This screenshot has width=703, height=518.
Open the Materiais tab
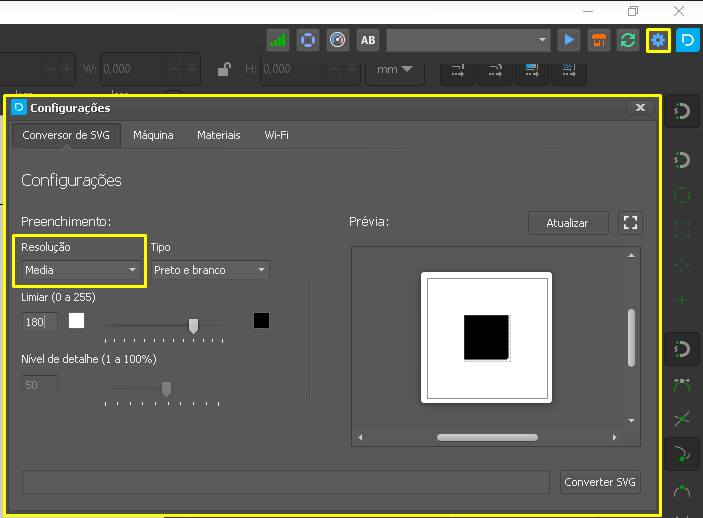click(219, 135)
